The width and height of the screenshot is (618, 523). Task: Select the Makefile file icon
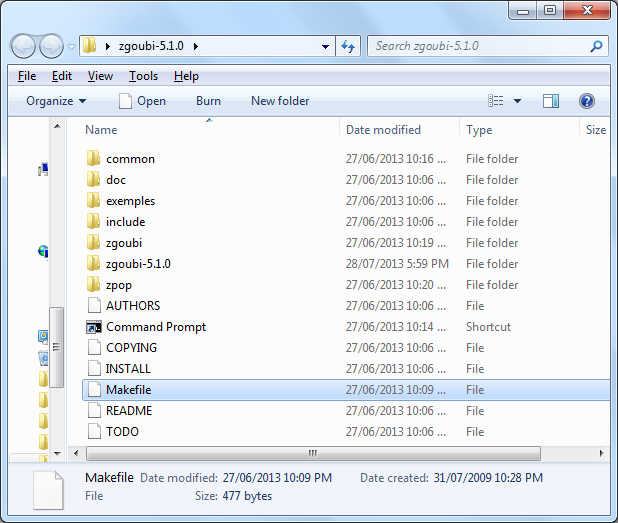(94, 389)
